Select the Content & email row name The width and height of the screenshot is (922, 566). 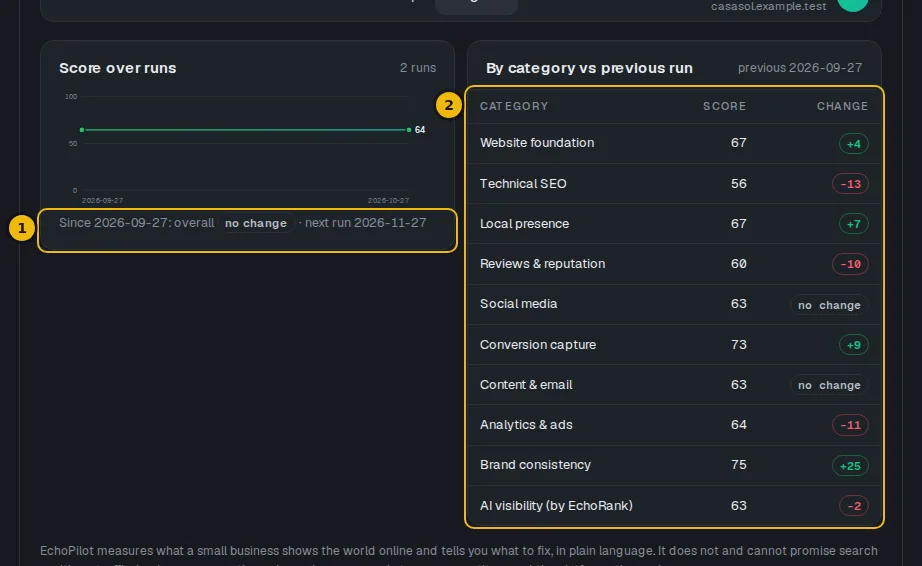coord(526,385)
